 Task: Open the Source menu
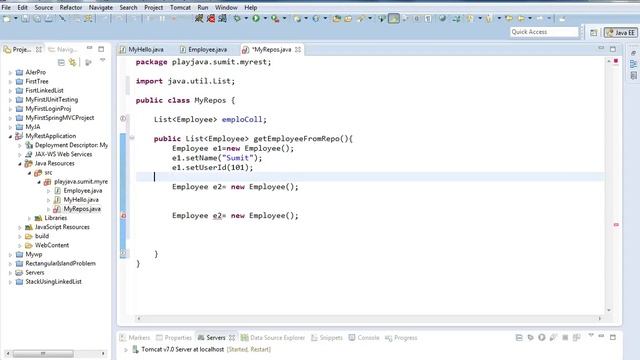pyautogui.click(x=44, y=7)
